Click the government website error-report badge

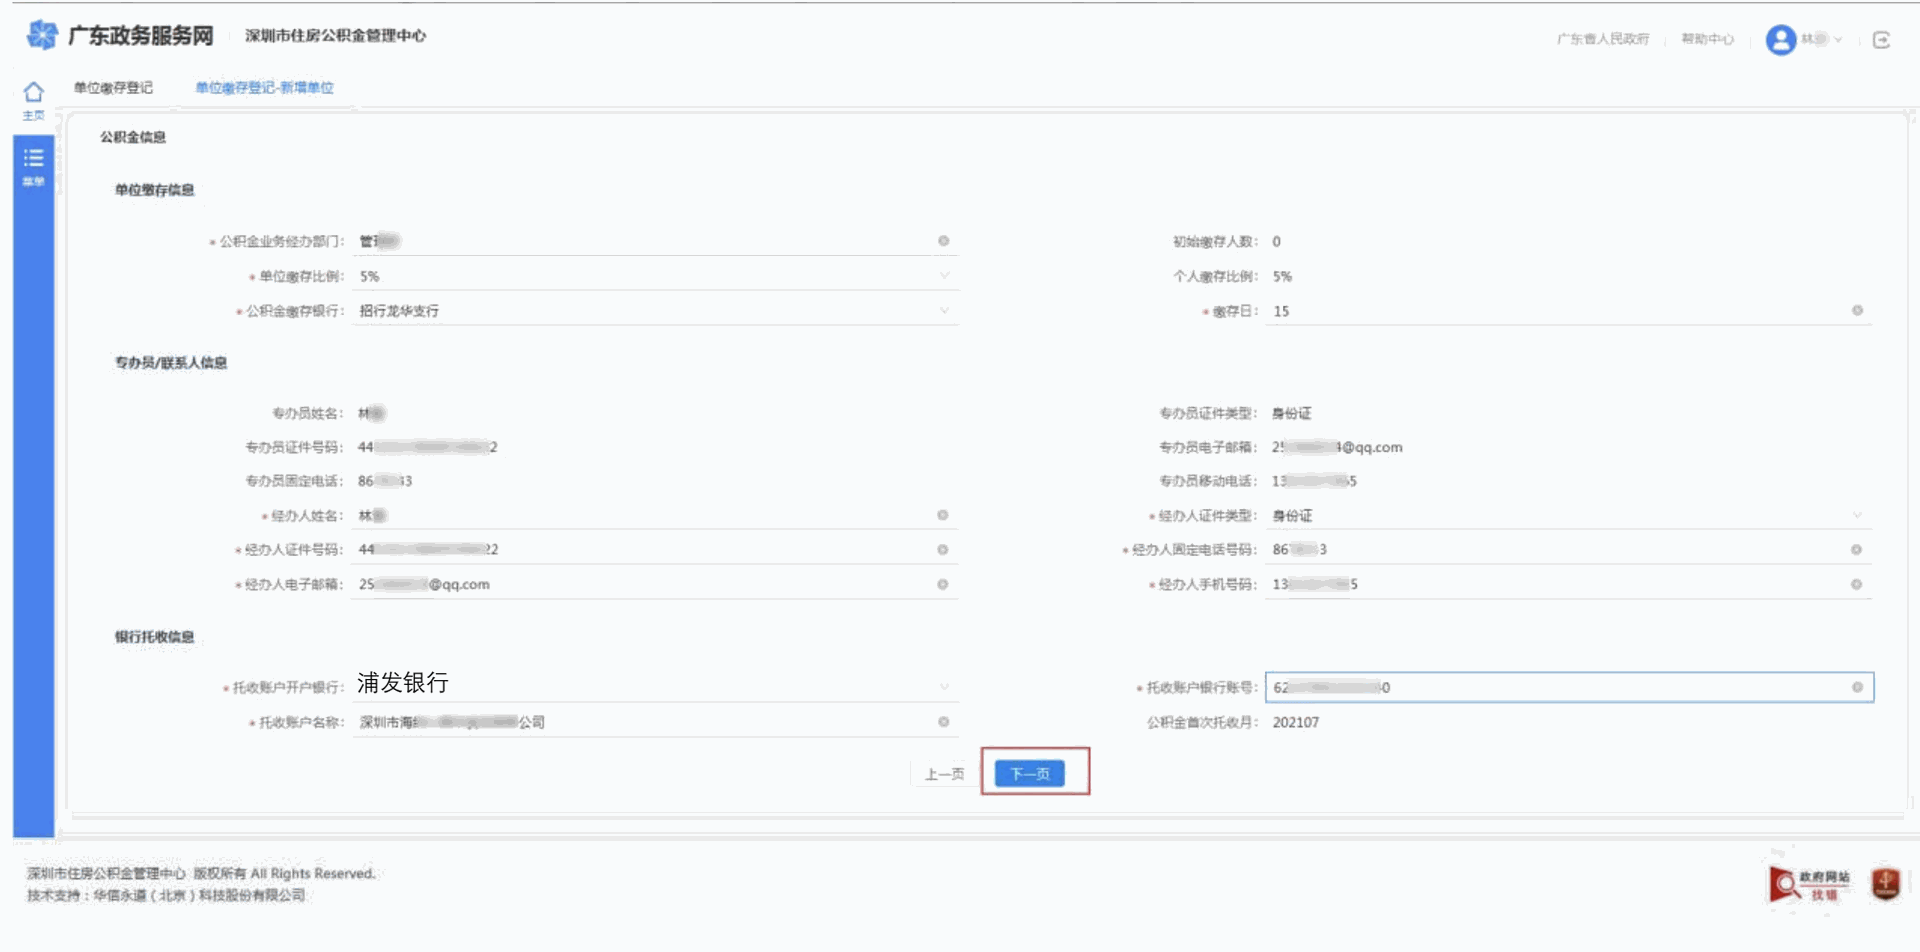pos(1810,884)
